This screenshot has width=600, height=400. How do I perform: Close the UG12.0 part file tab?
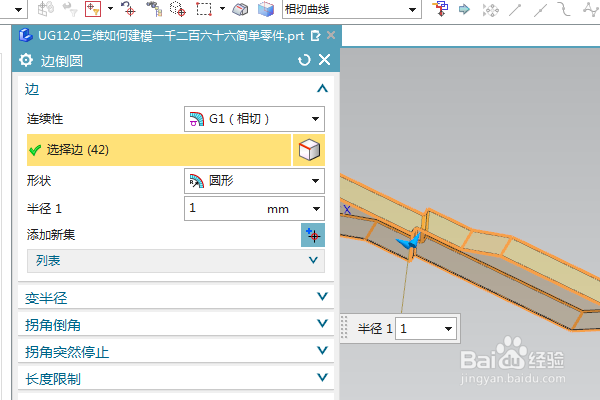coord(331,36)
